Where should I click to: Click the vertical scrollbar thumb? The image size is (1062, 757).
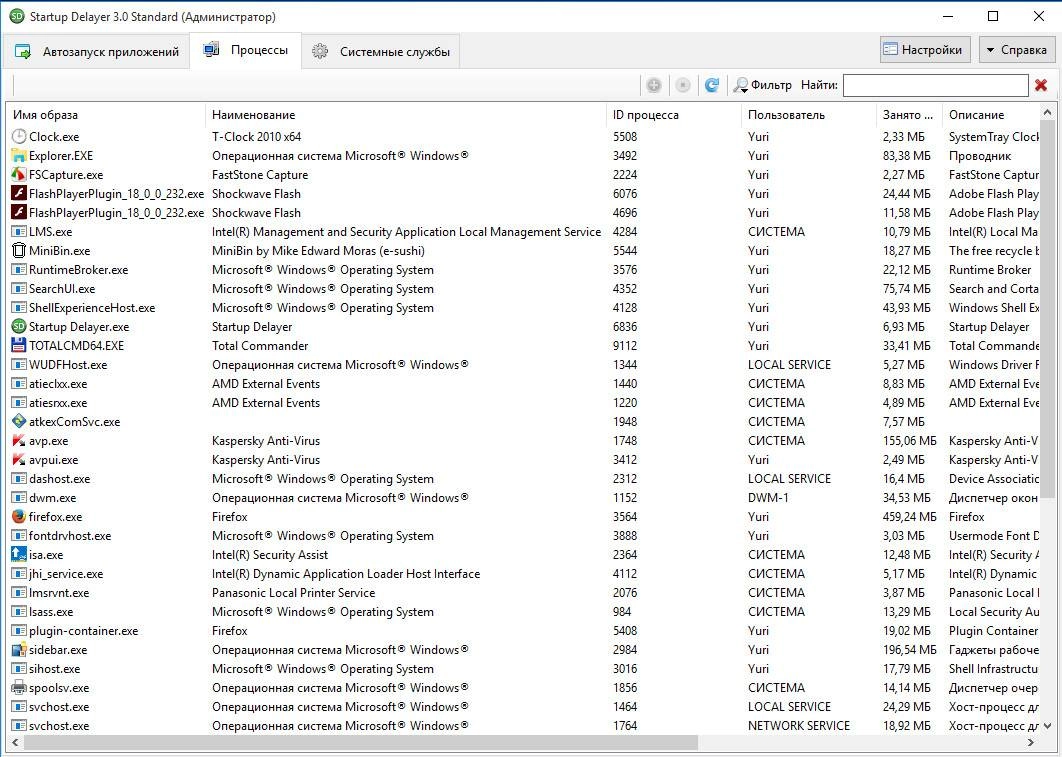pos(1048,308)
